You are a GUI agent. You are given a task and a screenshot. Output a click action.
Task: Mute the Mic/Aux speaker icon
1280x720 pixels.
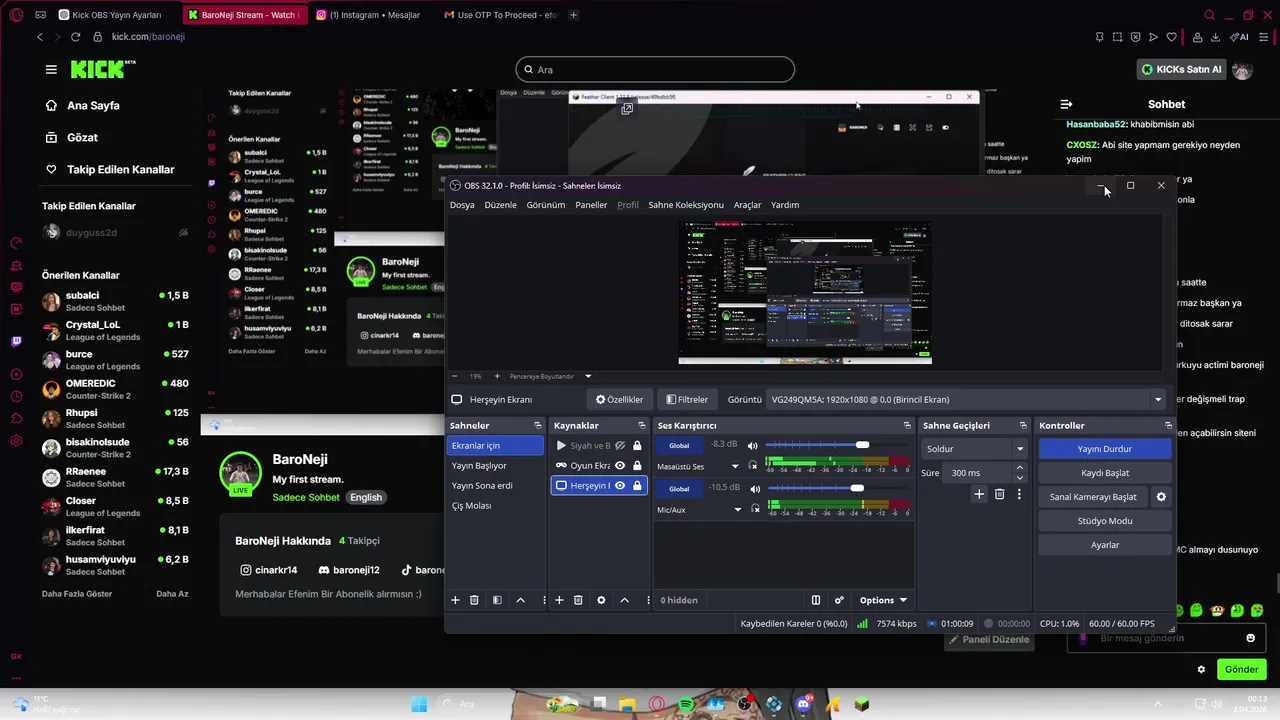coord(753,488)
